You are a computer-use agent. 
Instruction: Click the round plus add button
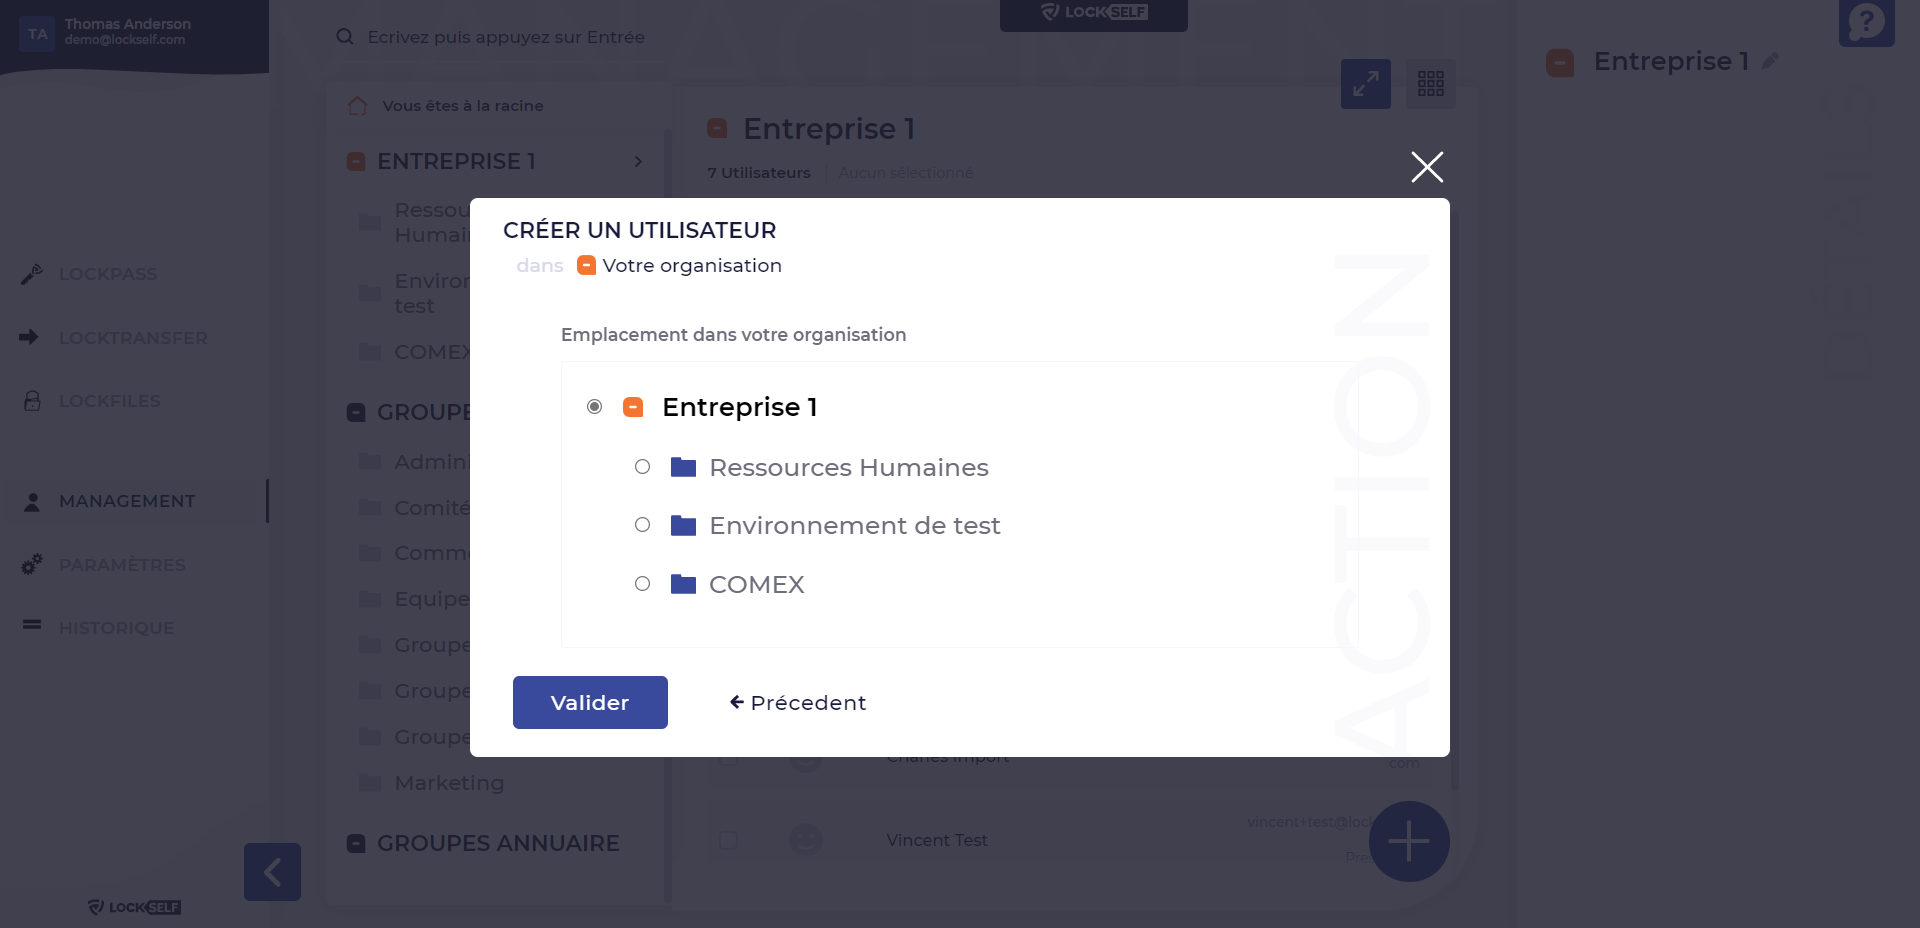click(x=1408, y=841)
